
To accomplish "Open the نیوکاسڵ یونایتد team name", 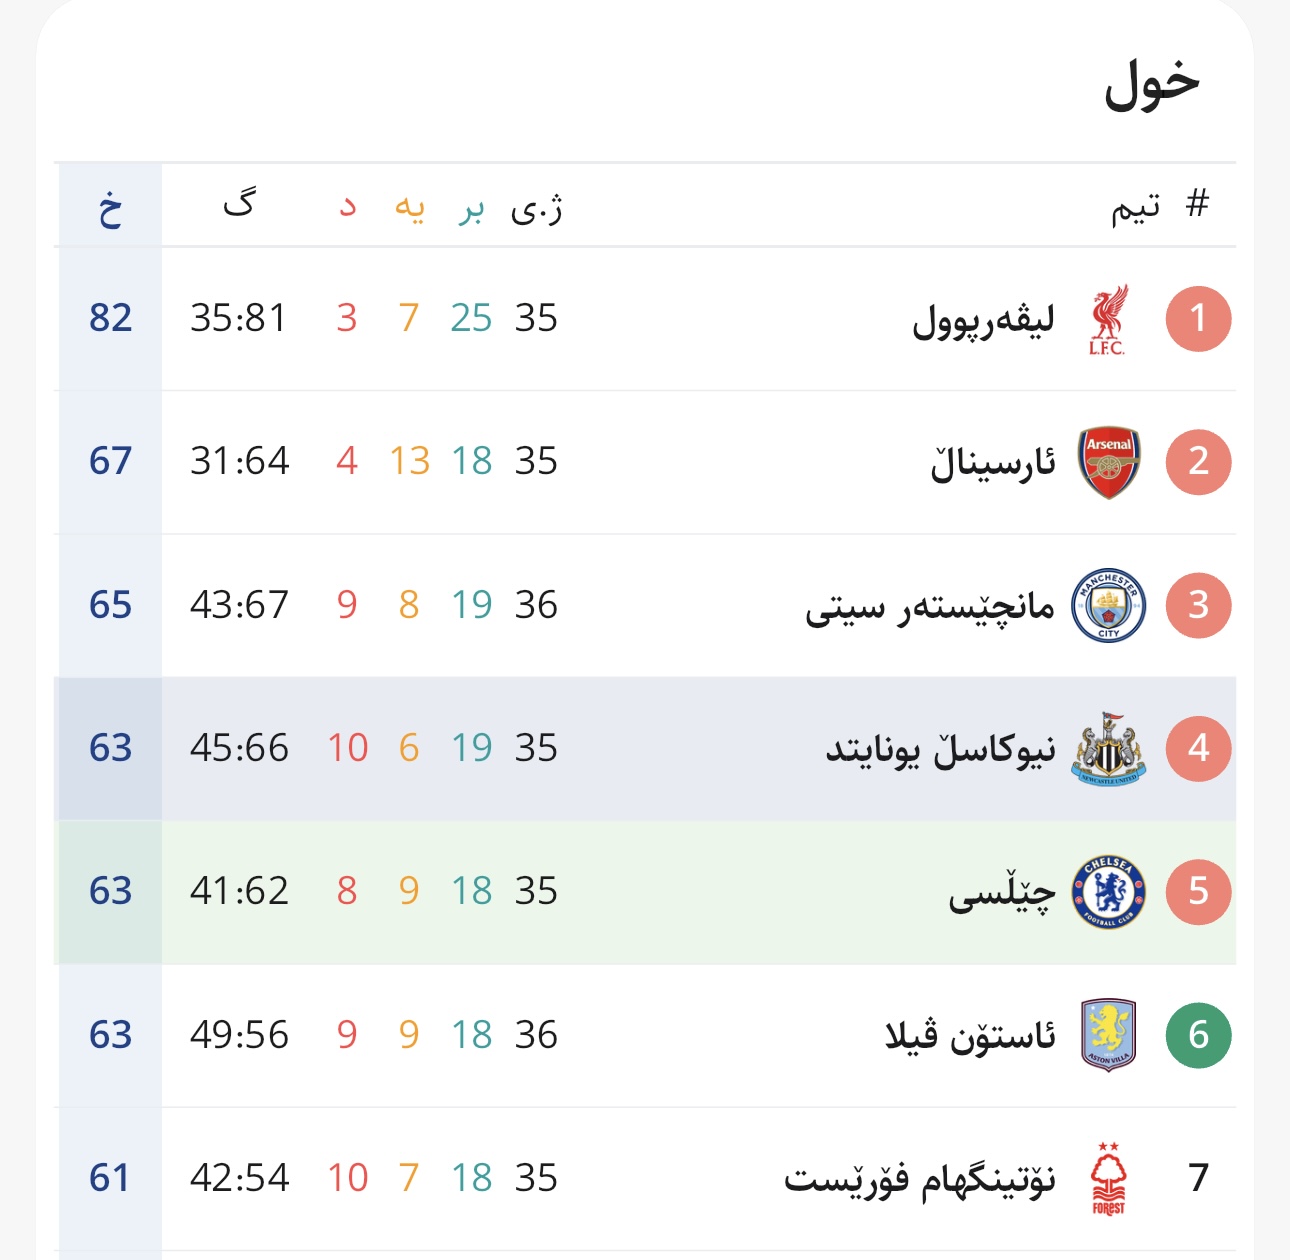I will tap(939, 749).
